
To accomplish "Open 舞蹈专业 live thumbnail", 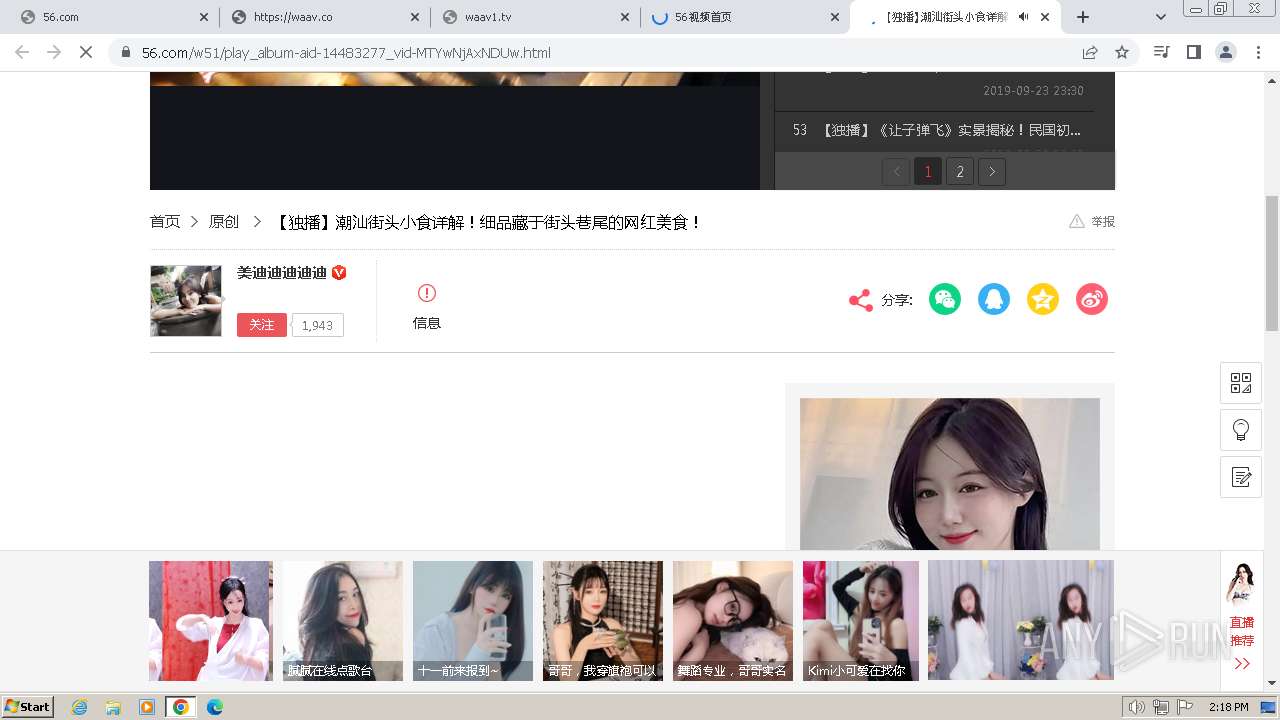I will click(x=733, y=621).
